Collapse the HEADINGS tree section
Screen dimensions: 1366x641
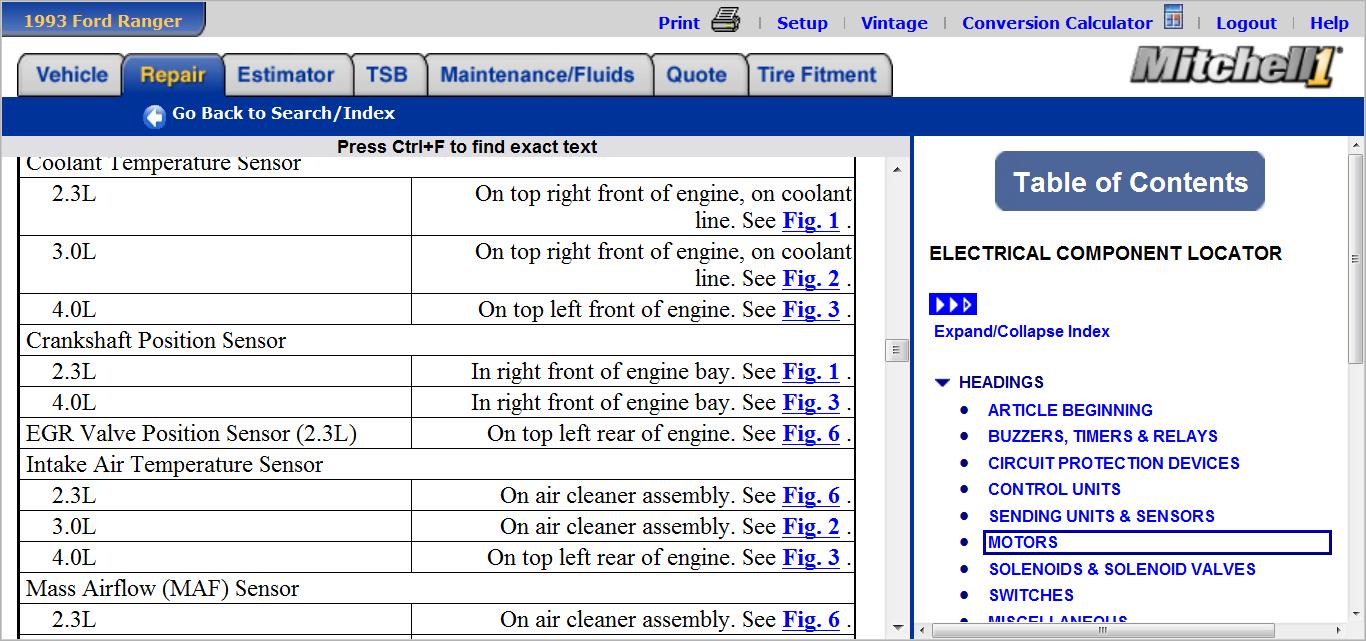pos(941,382)
